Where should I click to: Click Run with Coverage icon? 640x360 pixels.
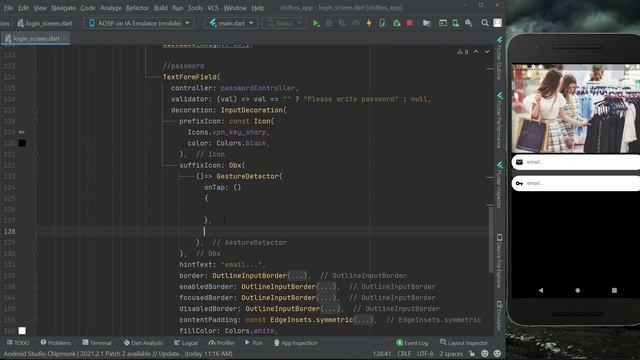(x=342, y=23)
